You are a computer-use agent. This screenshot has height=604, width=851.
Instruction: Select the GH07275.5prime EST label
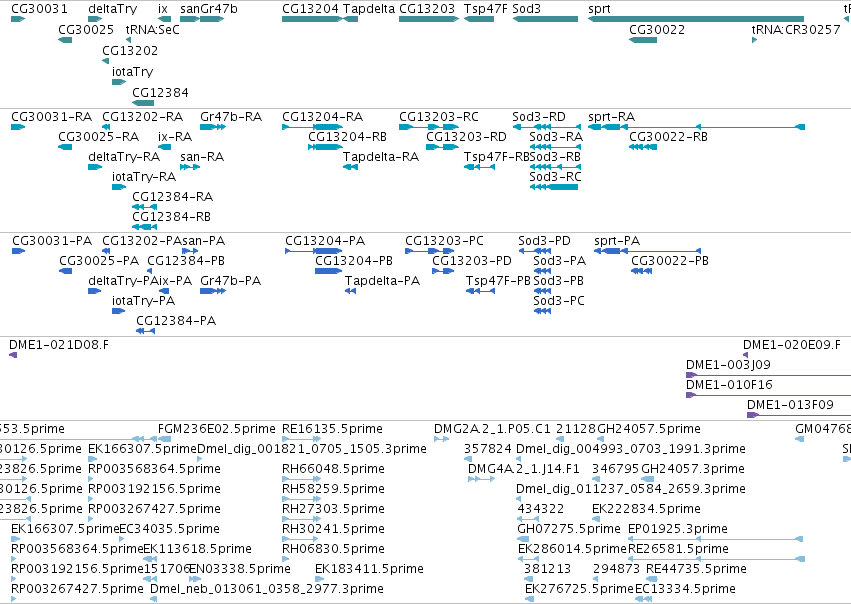(x=569, y=529)
